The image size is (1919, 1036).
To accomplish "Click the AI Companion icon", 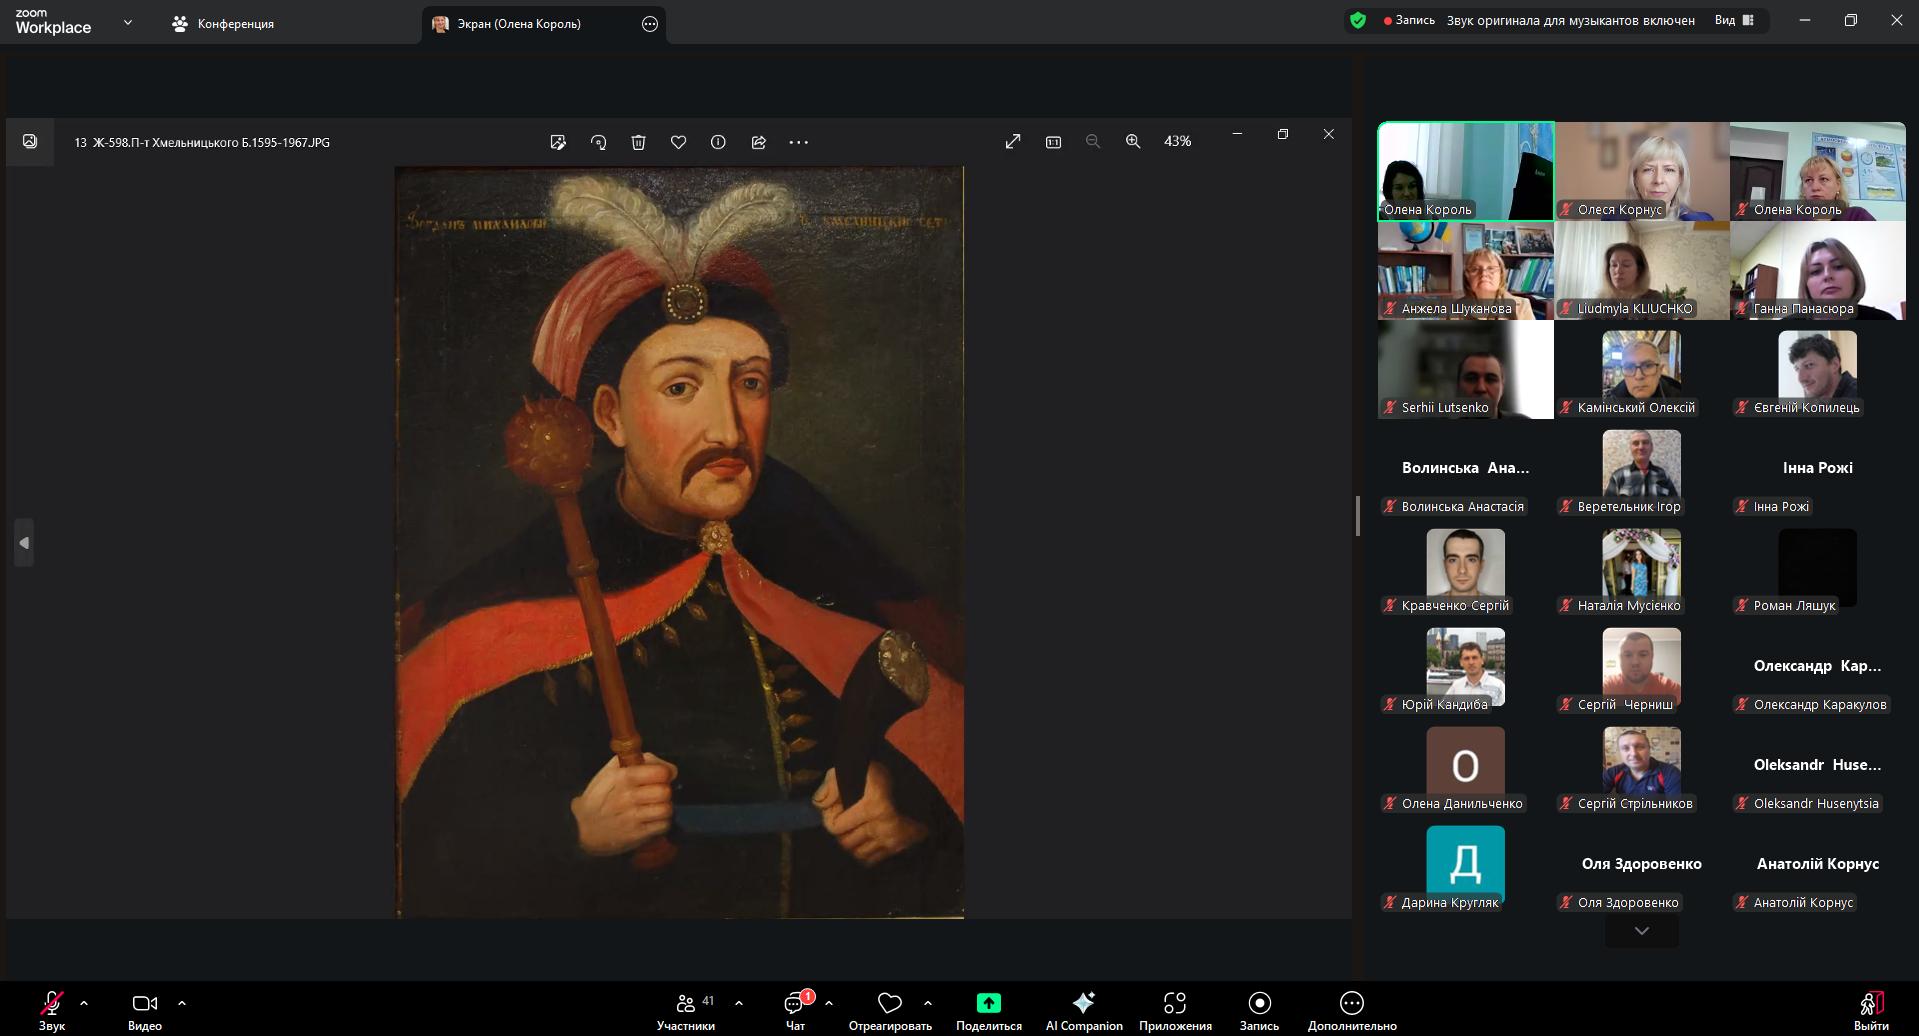I will [1083, 1003].
